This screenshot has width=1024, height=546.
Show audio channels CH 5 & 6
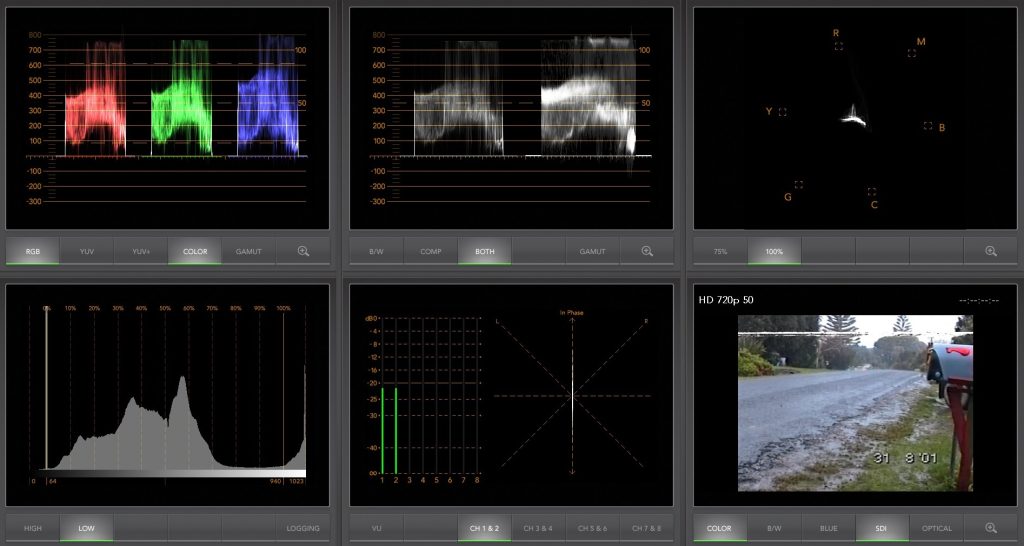[x=592, y=528]
